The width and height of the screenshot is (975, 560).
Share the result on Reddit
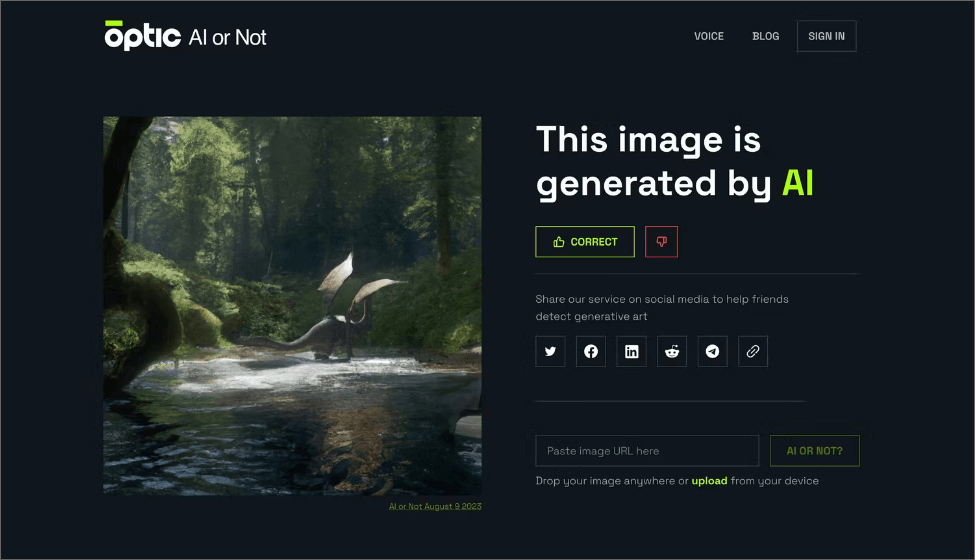click(x=672, y=351)
